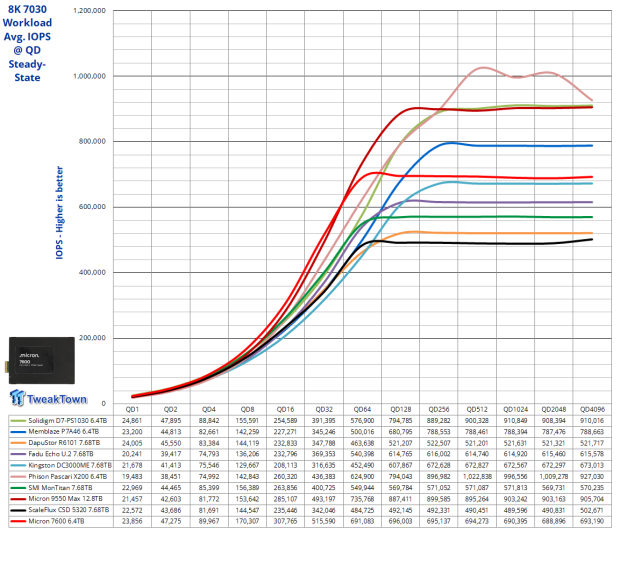Viewport: 620px width, 568px height.
Task: Click the Micron 7600 QD4096 value 693,190
Action: pyautogui.click(x=592, y=521)
